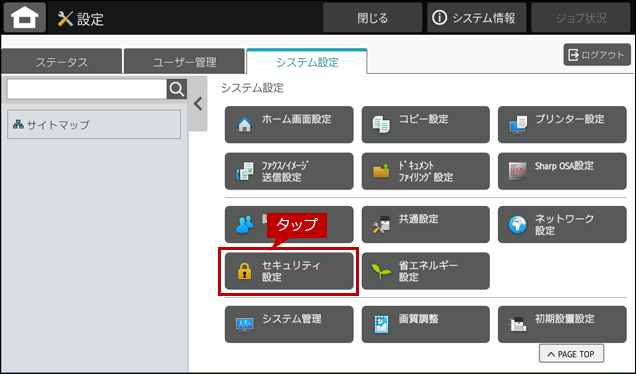Open ジョブ状況

580,18
